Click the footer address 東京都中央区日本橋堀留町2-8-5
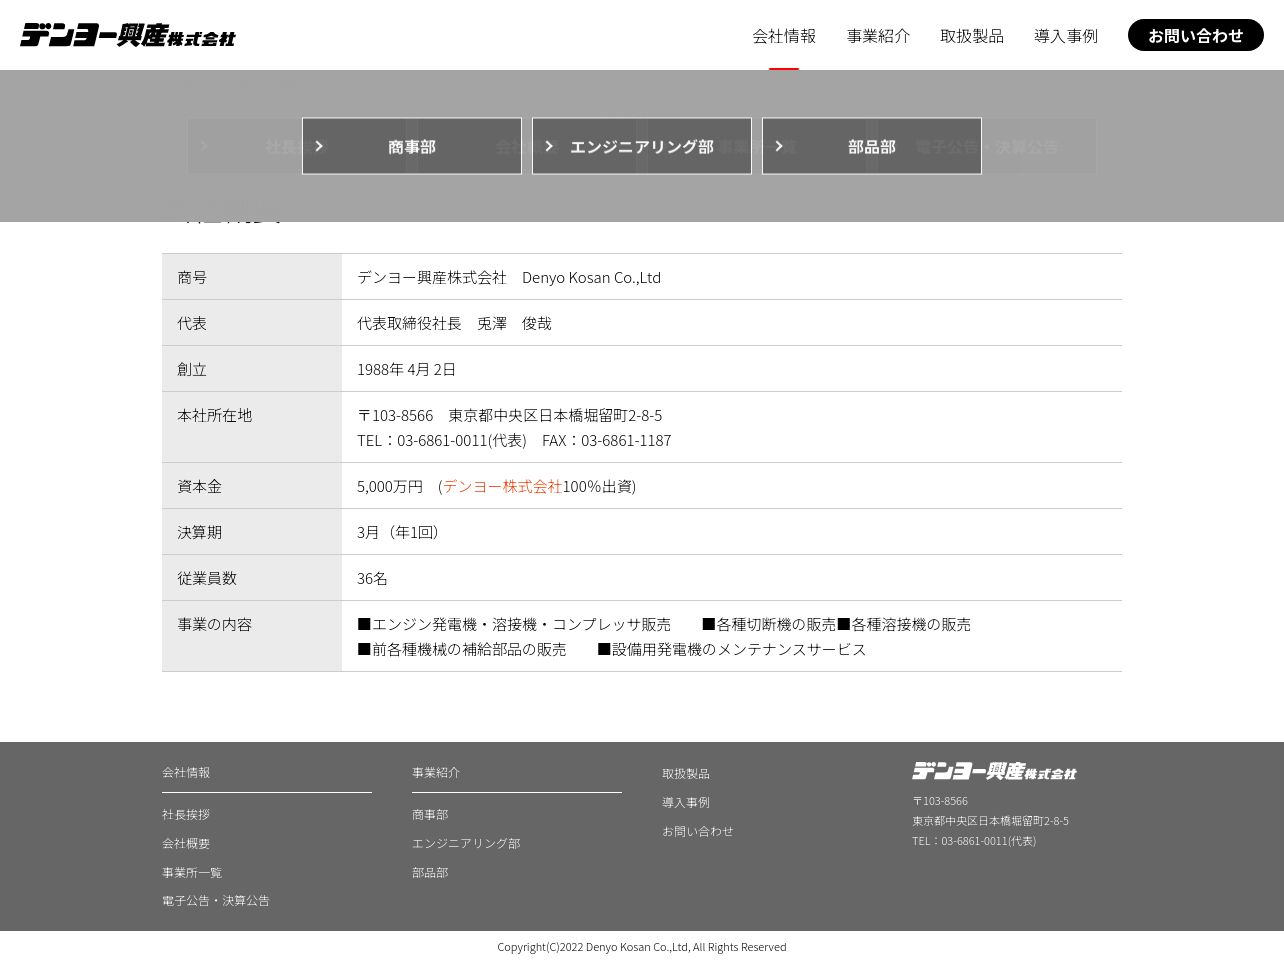Image resolution: width=1284 pixels, height=962 pixels. coord(990,821)
